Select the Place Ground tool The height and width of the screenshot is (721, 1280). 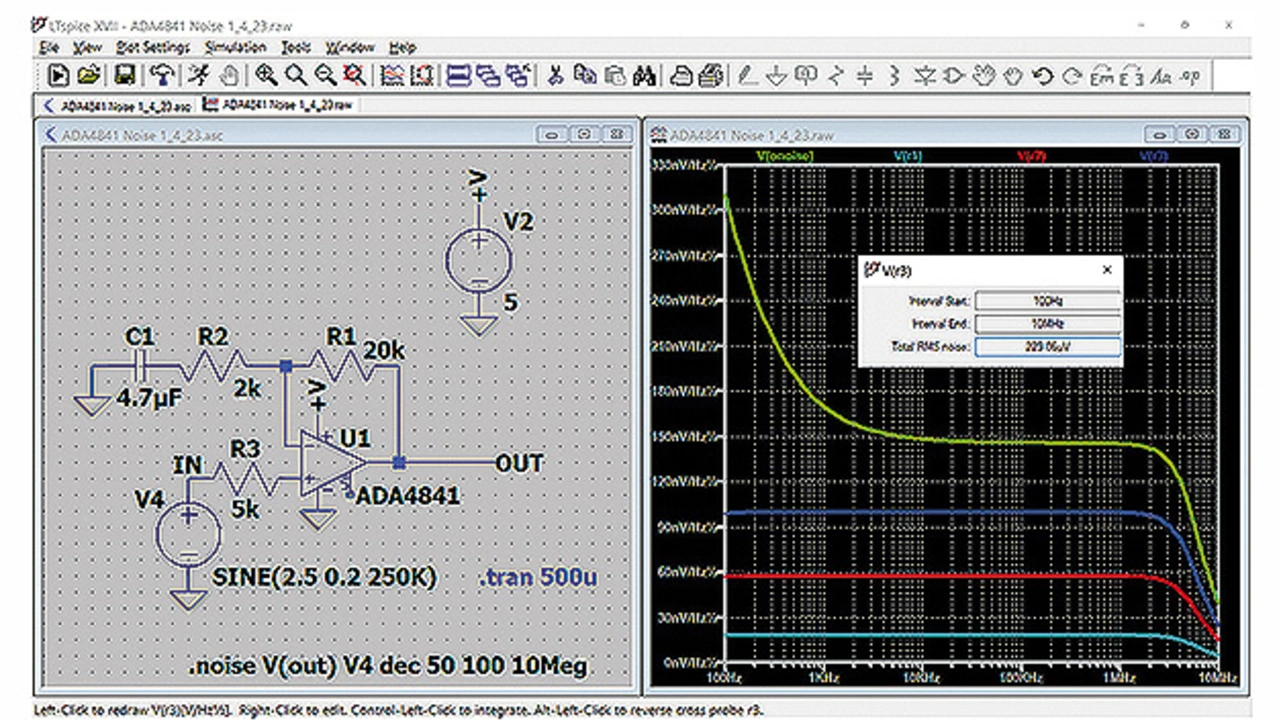(x=776, y=76)
